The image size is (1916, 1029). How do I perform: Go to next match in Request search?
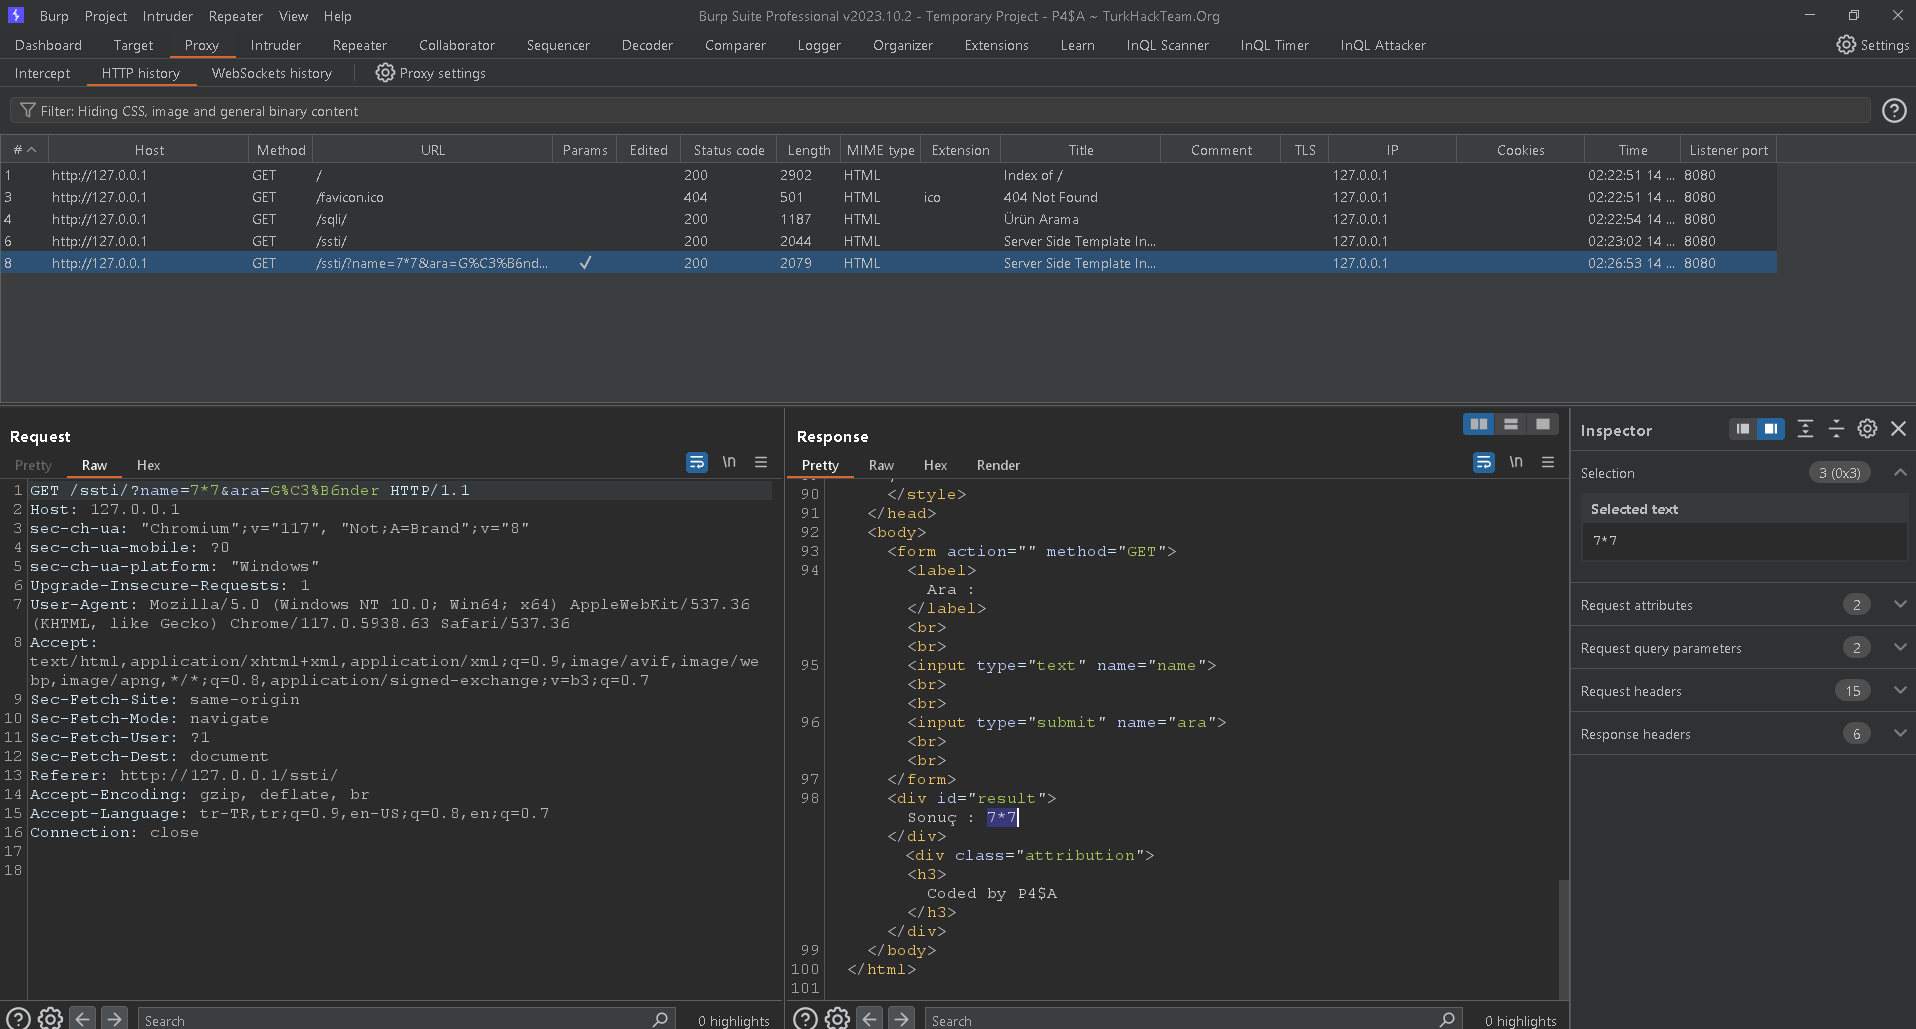point(115,1018)
